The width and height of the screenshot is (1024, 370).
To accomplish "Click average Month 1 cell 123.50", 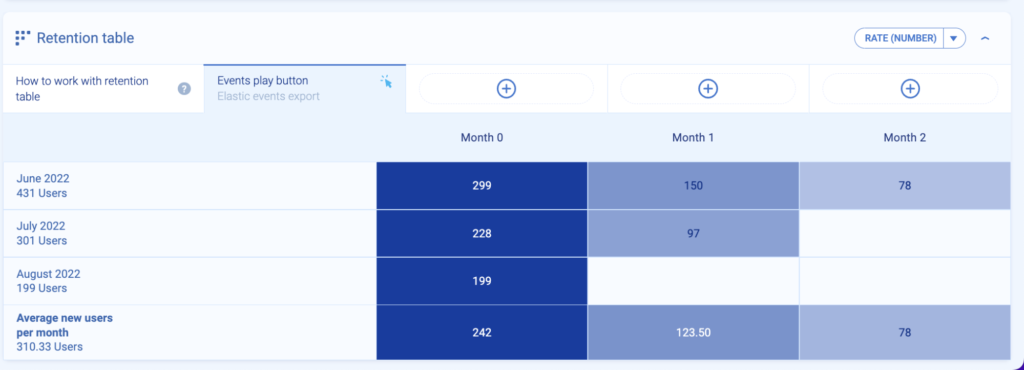I will (693, 332).
